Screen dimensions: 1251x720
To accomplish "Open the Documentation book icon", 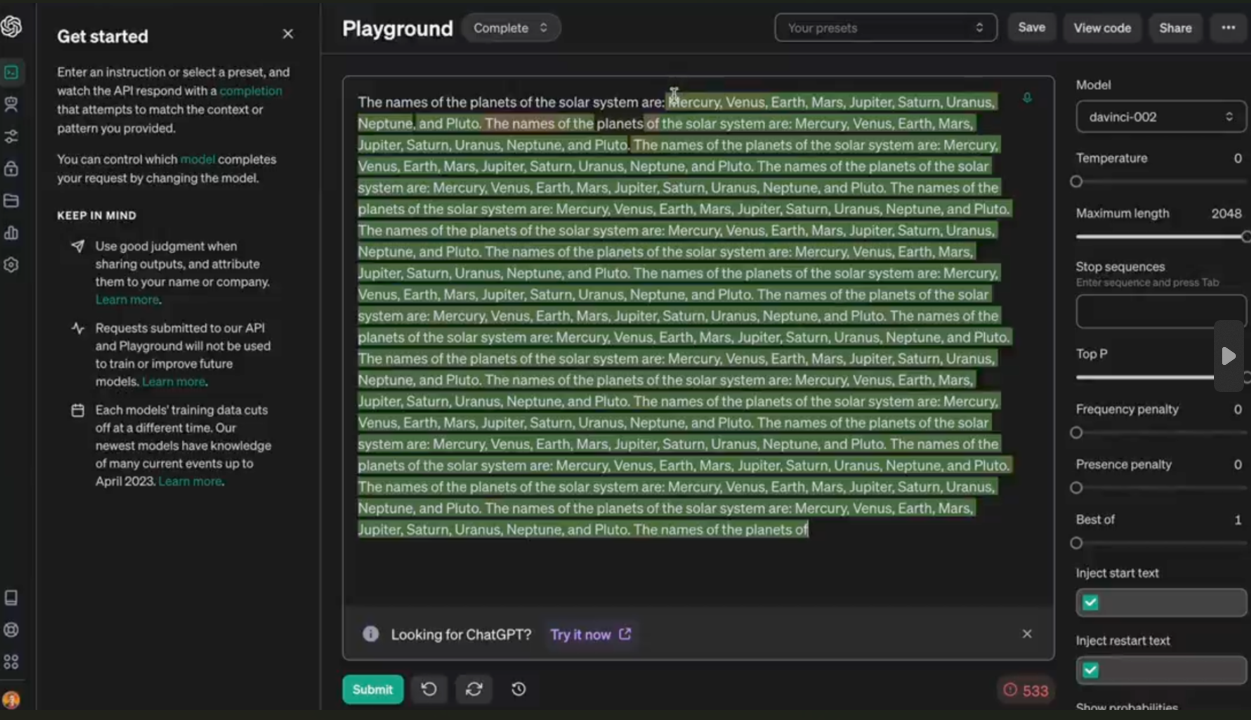I will 11,598.
